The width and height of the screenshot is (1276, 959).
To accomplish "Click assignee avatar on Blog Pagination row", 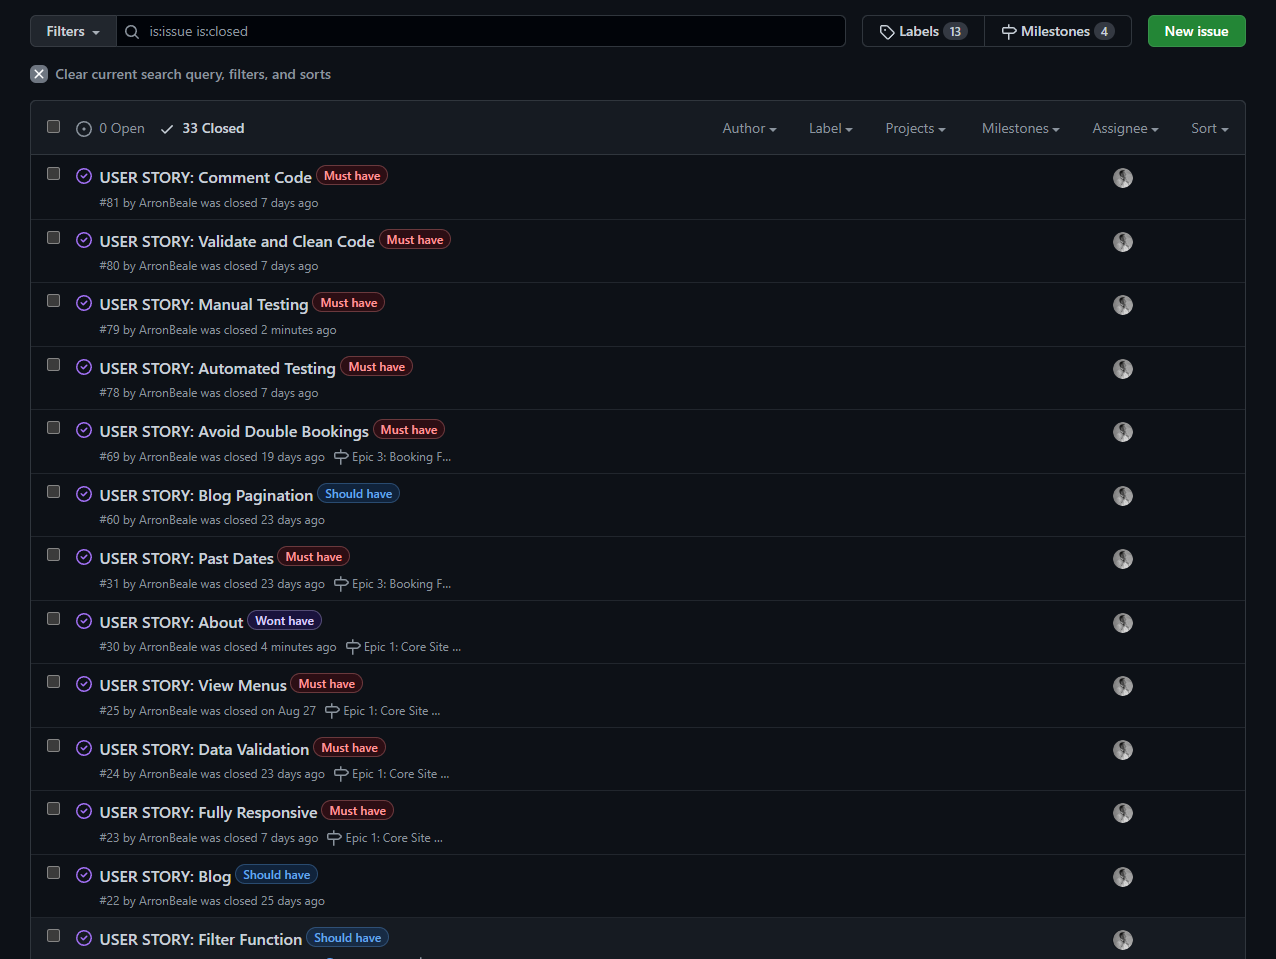I will click(x=1123, y=496).
